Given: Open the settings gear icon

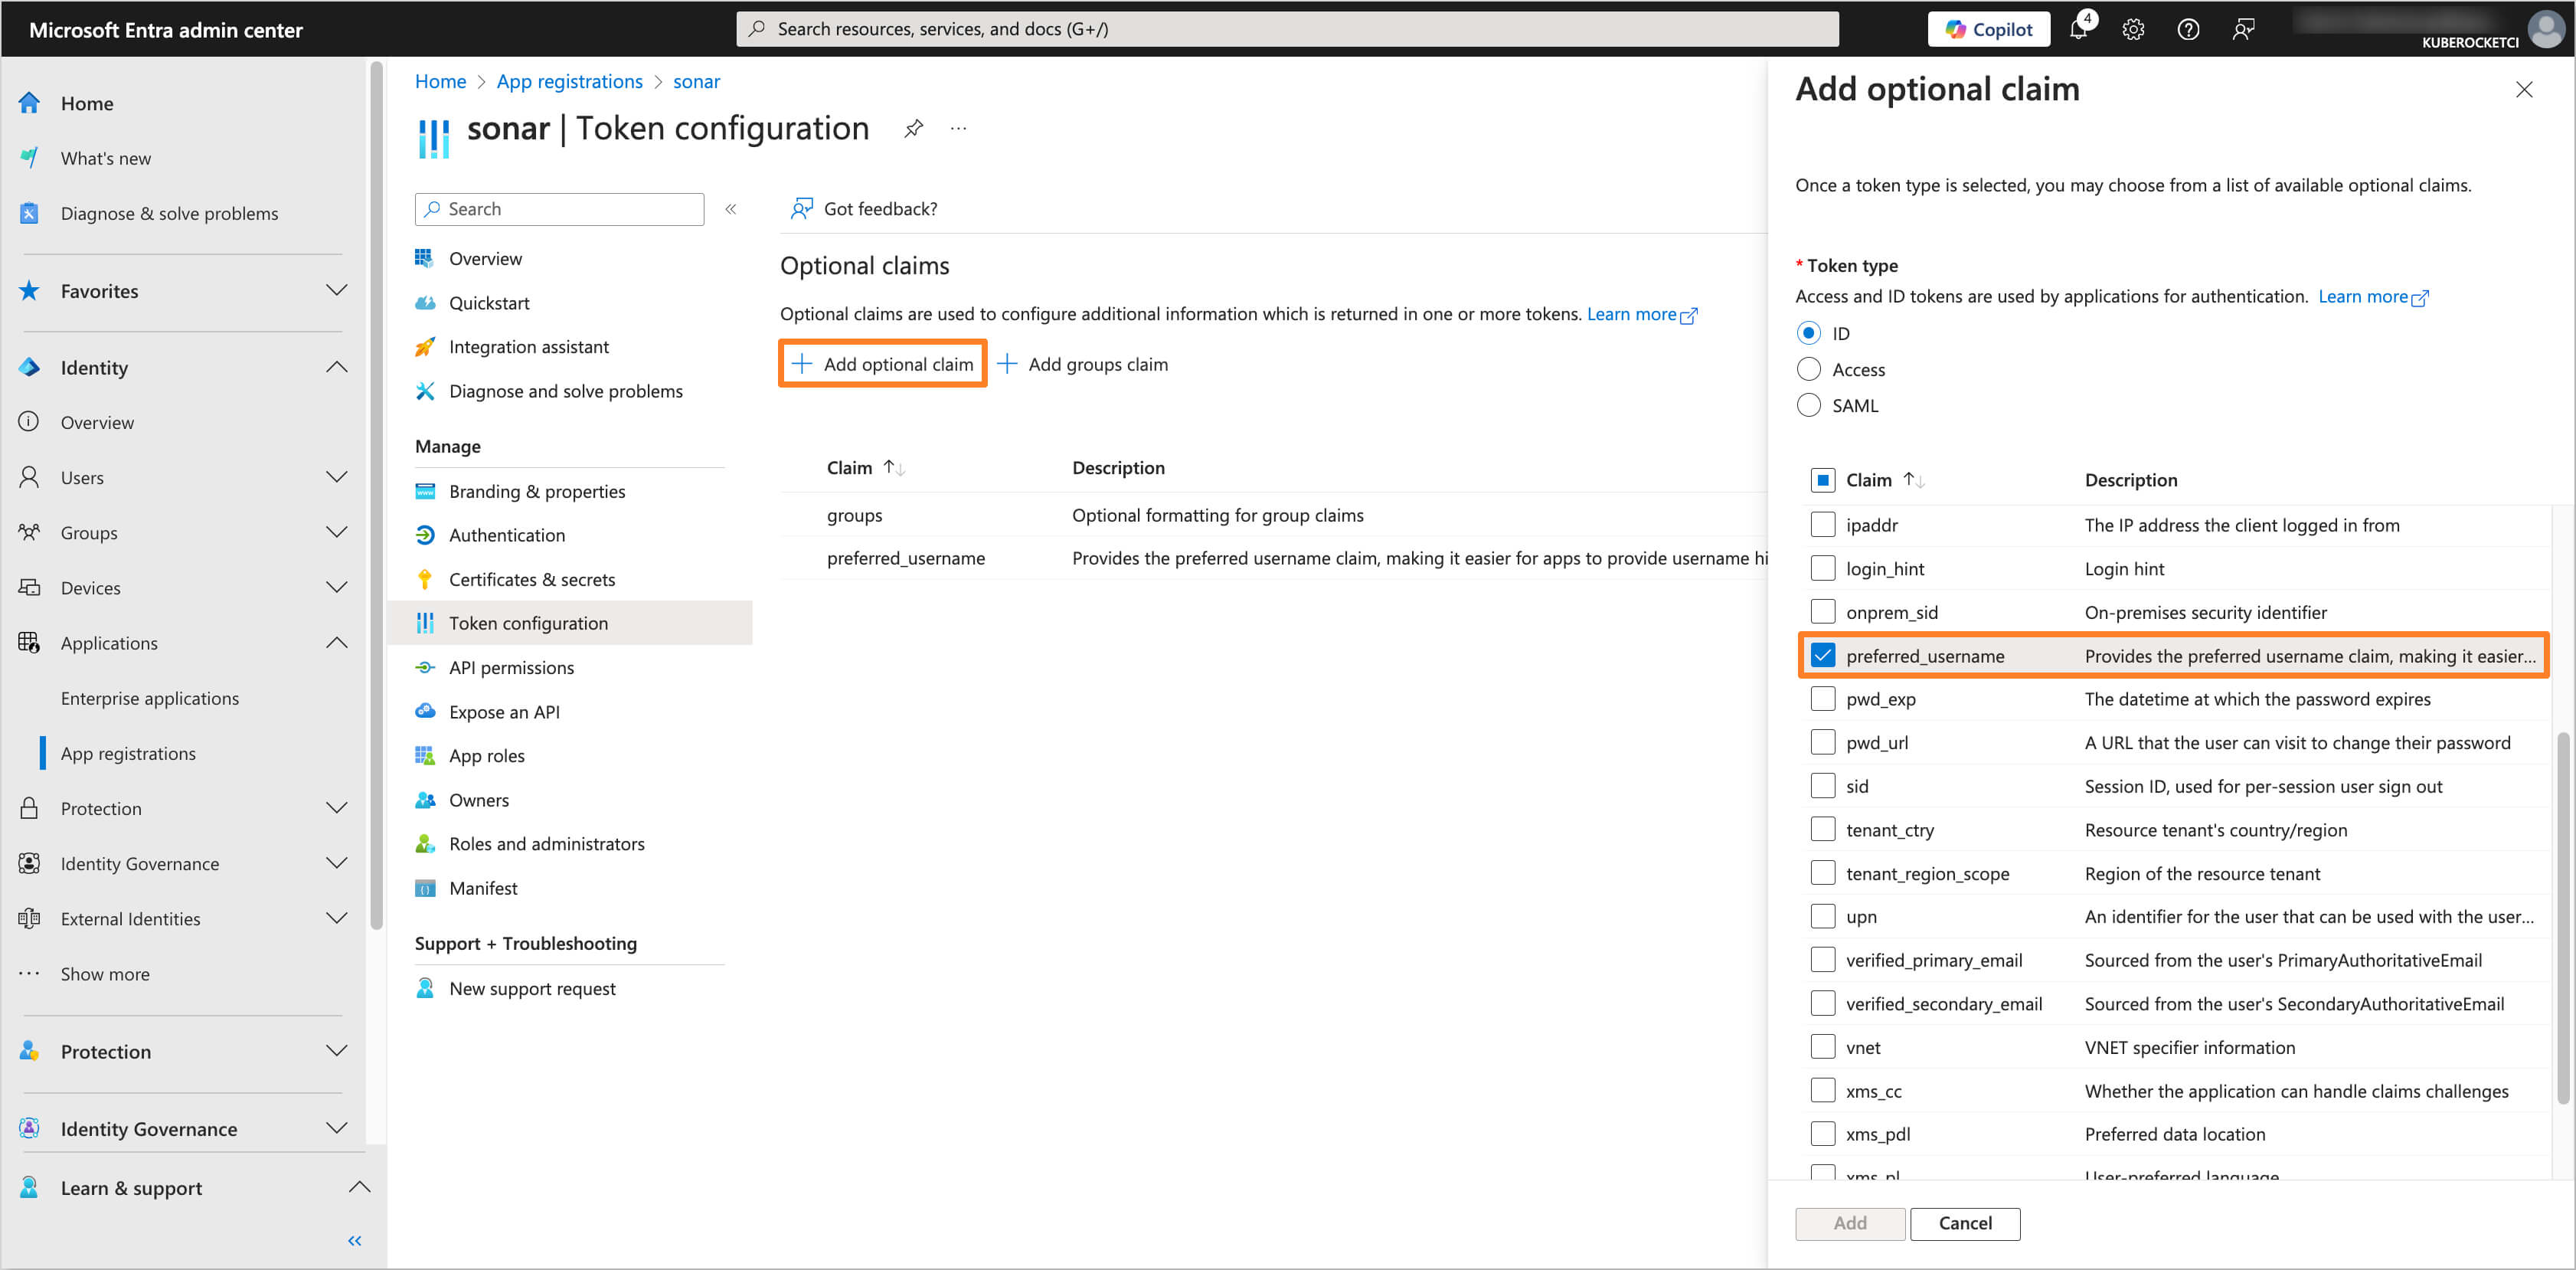Looking at the screenshot, I should tap(2133, 29).
